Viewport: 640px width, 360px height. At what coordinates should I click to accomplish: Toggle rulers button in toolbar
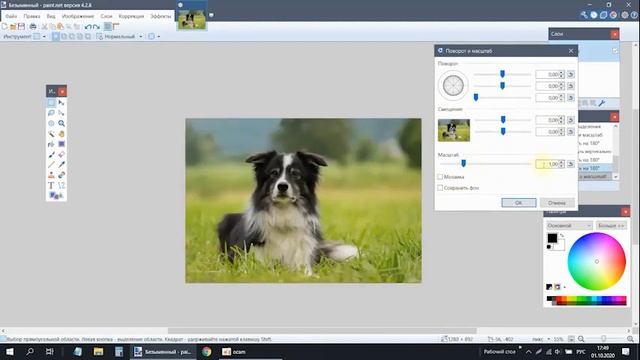[x=116, y=27]
